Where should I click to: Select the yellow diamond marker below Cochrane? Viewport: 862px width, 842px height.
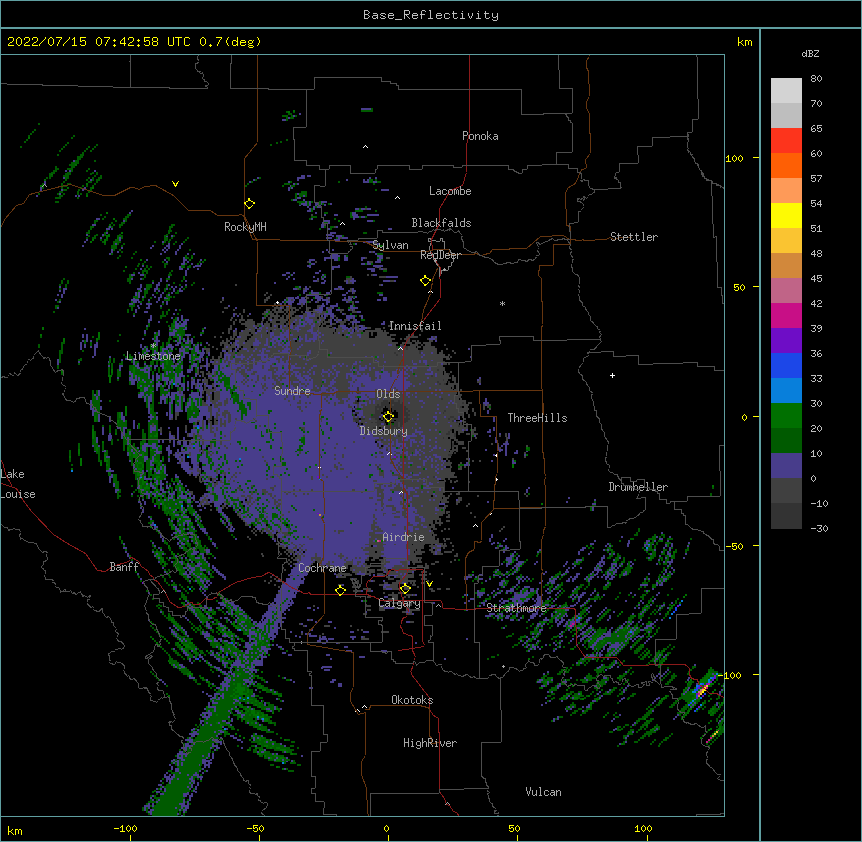coord(340,590)
